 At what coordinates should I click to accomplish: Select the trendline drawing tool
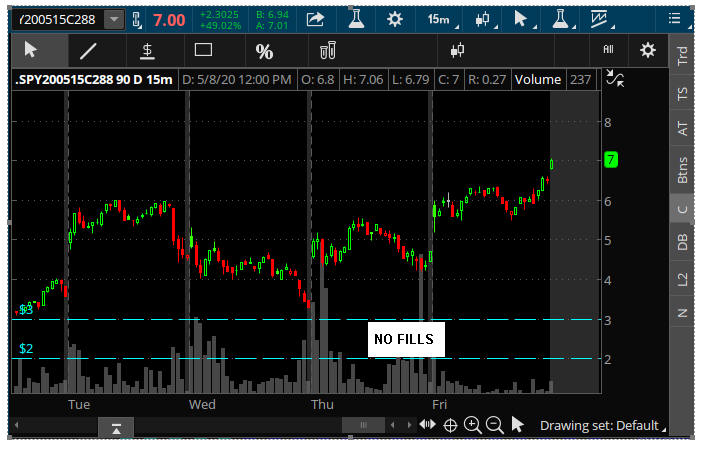88,51
